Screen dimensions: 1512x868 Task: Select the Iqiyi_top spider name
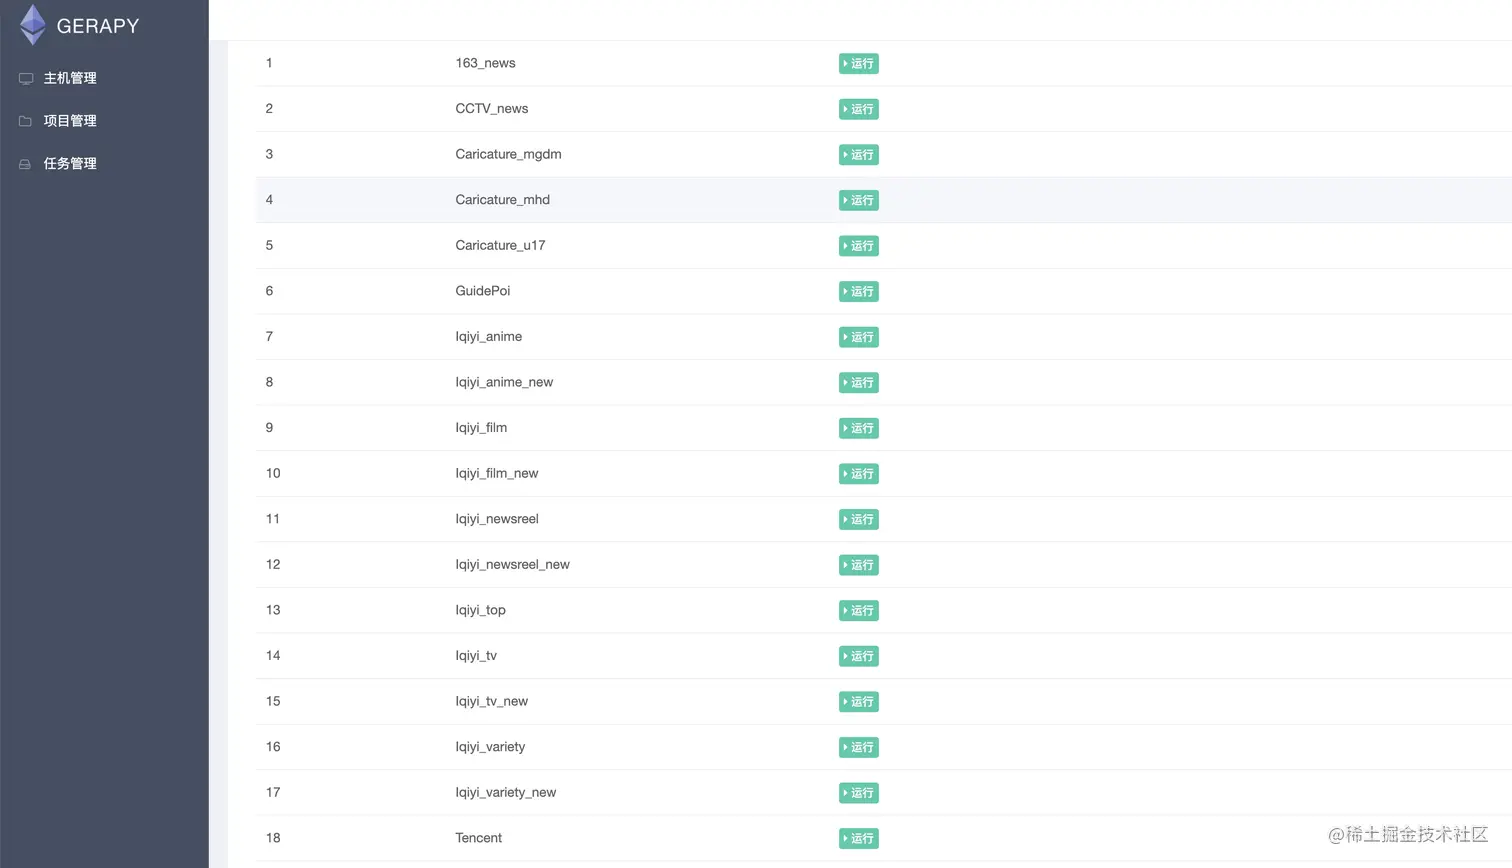[x=480, y=610]
